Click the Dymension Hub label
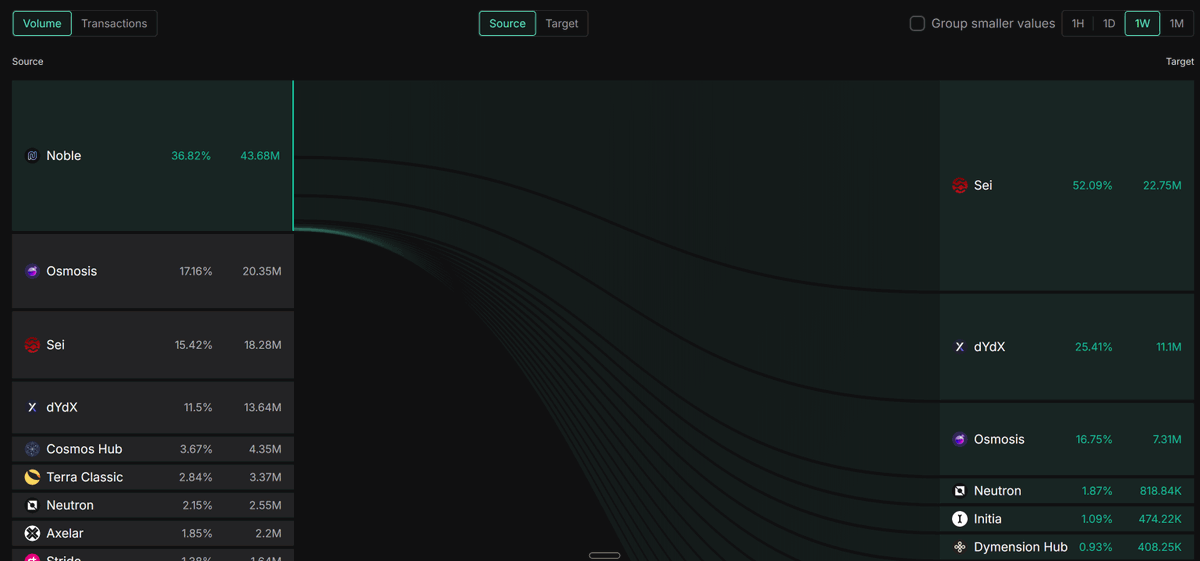The width and height of the screenshot is (1200, 561). (1021, 547)
